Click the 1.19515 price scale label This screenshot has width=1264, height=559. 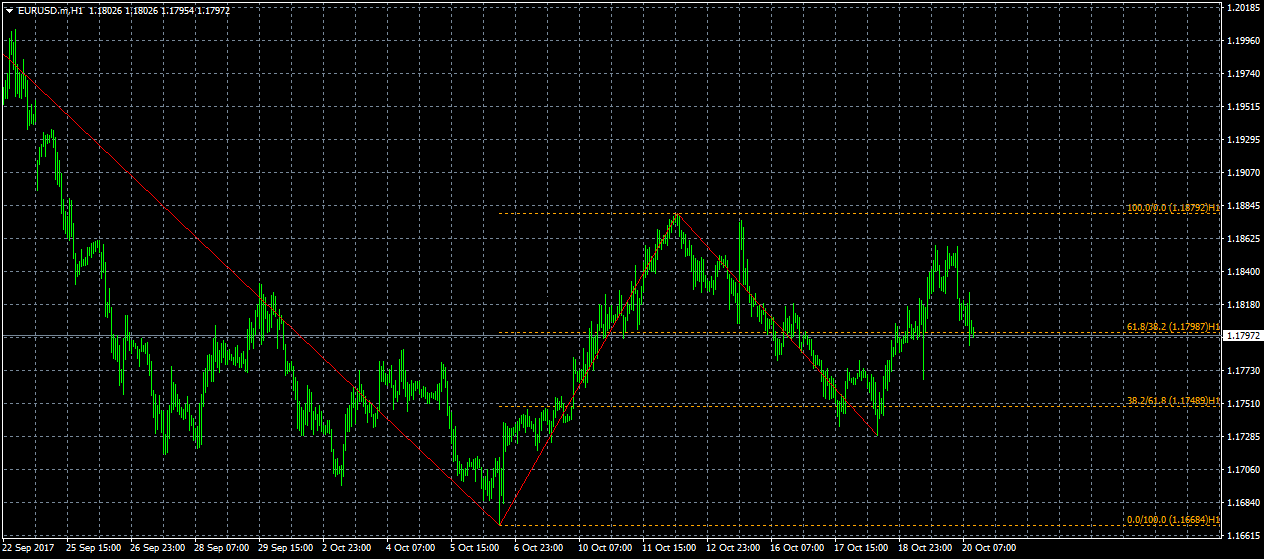1243,107
